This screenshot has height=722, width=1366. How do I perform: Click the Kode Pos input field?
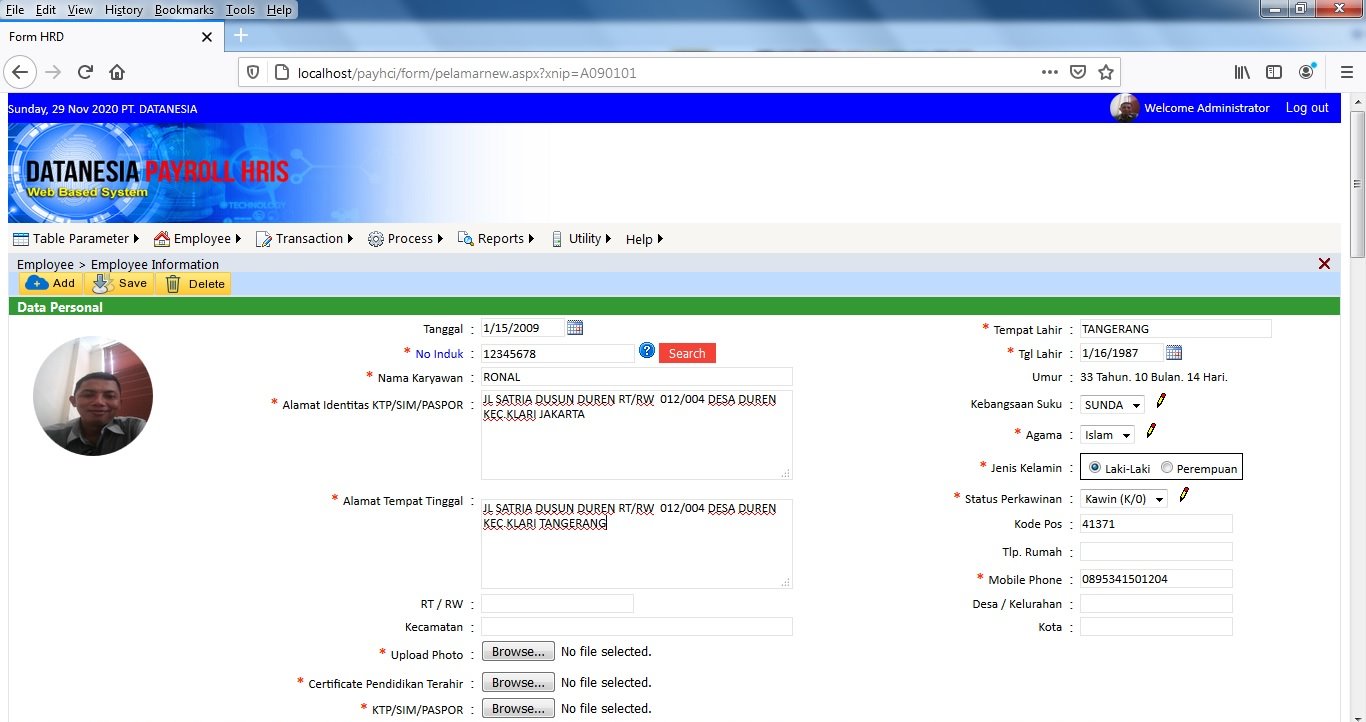tap(1156, 524)
